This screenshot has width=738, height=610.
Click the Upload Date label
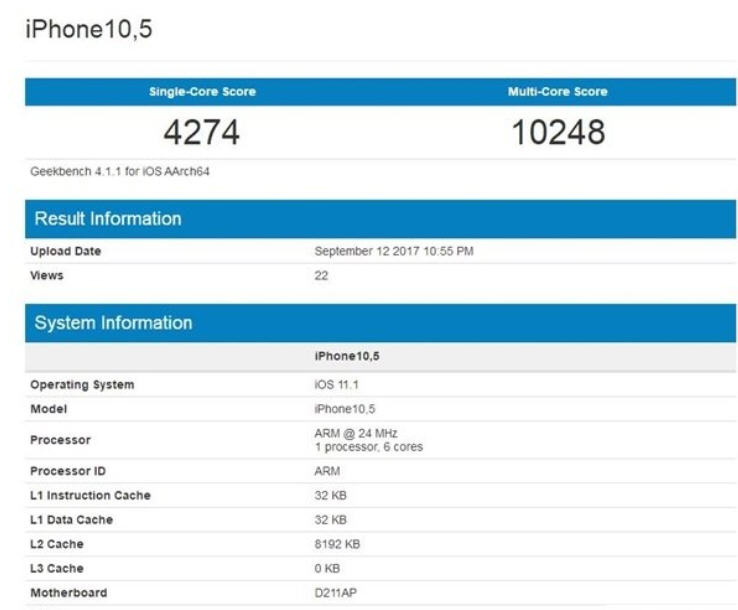click(65, 251)
